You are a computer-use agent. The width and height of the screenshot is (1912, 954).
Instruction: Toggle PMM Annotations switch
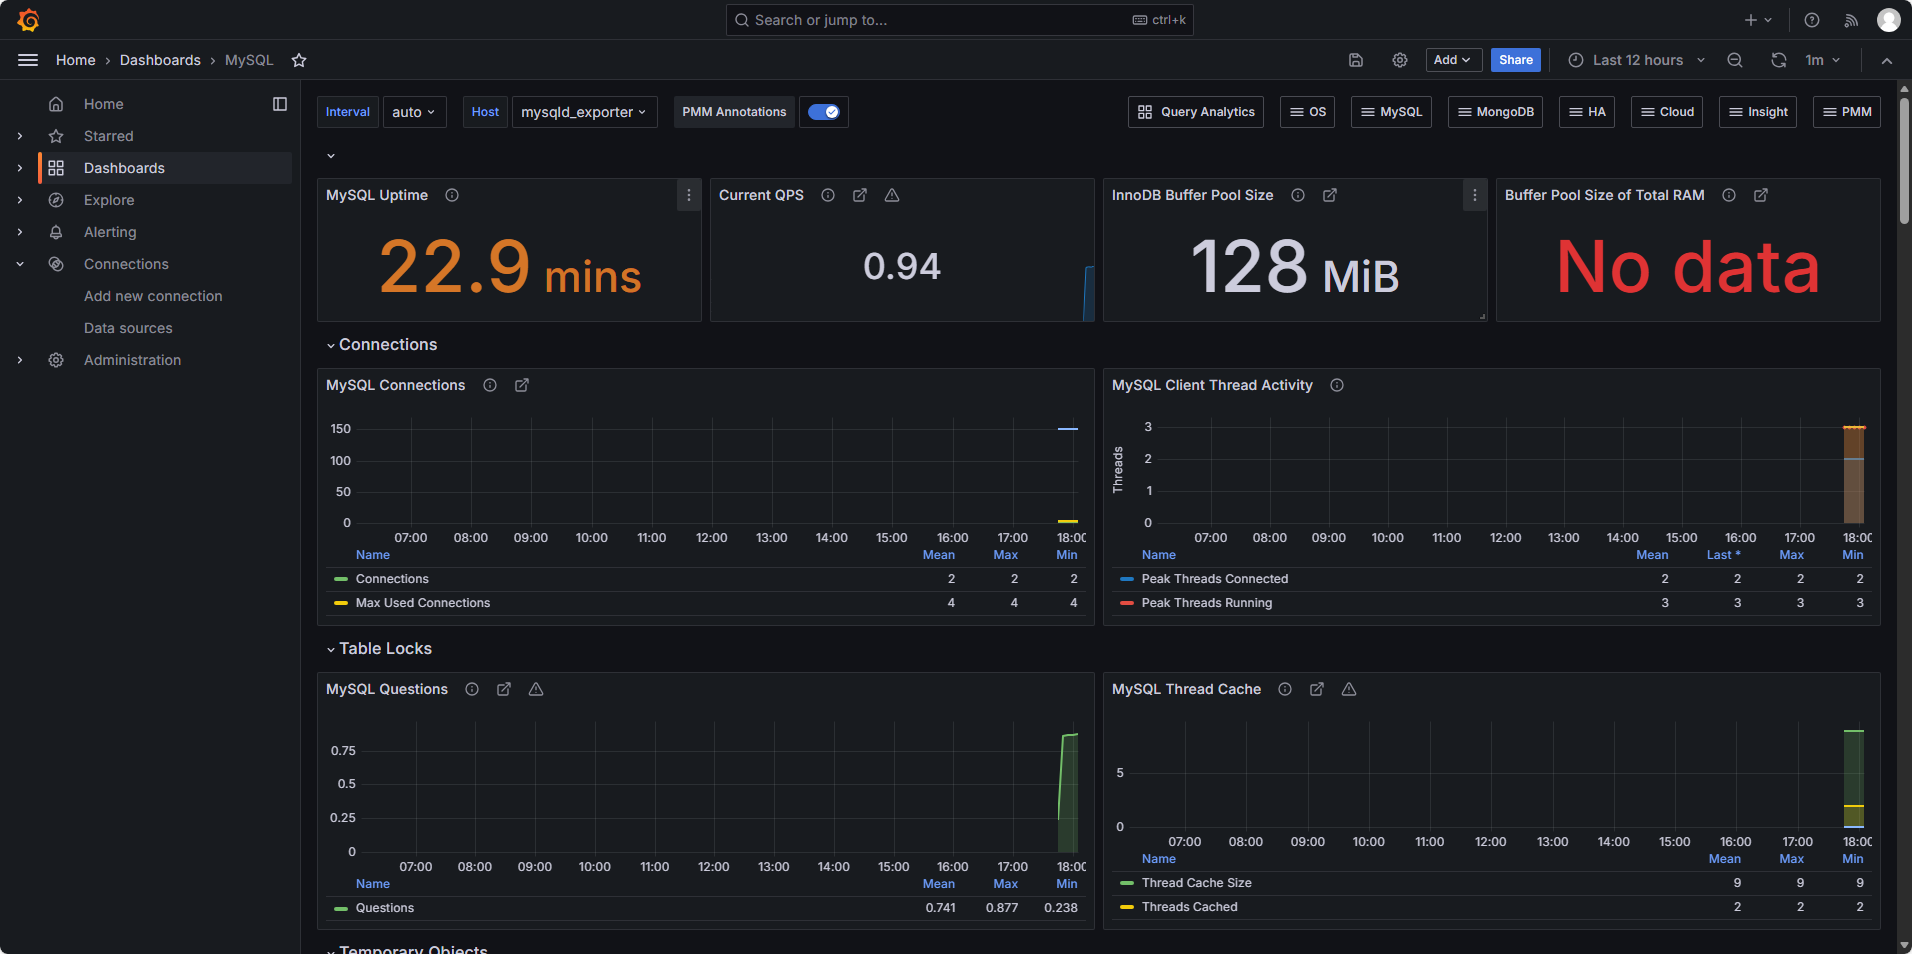point(824,112)
